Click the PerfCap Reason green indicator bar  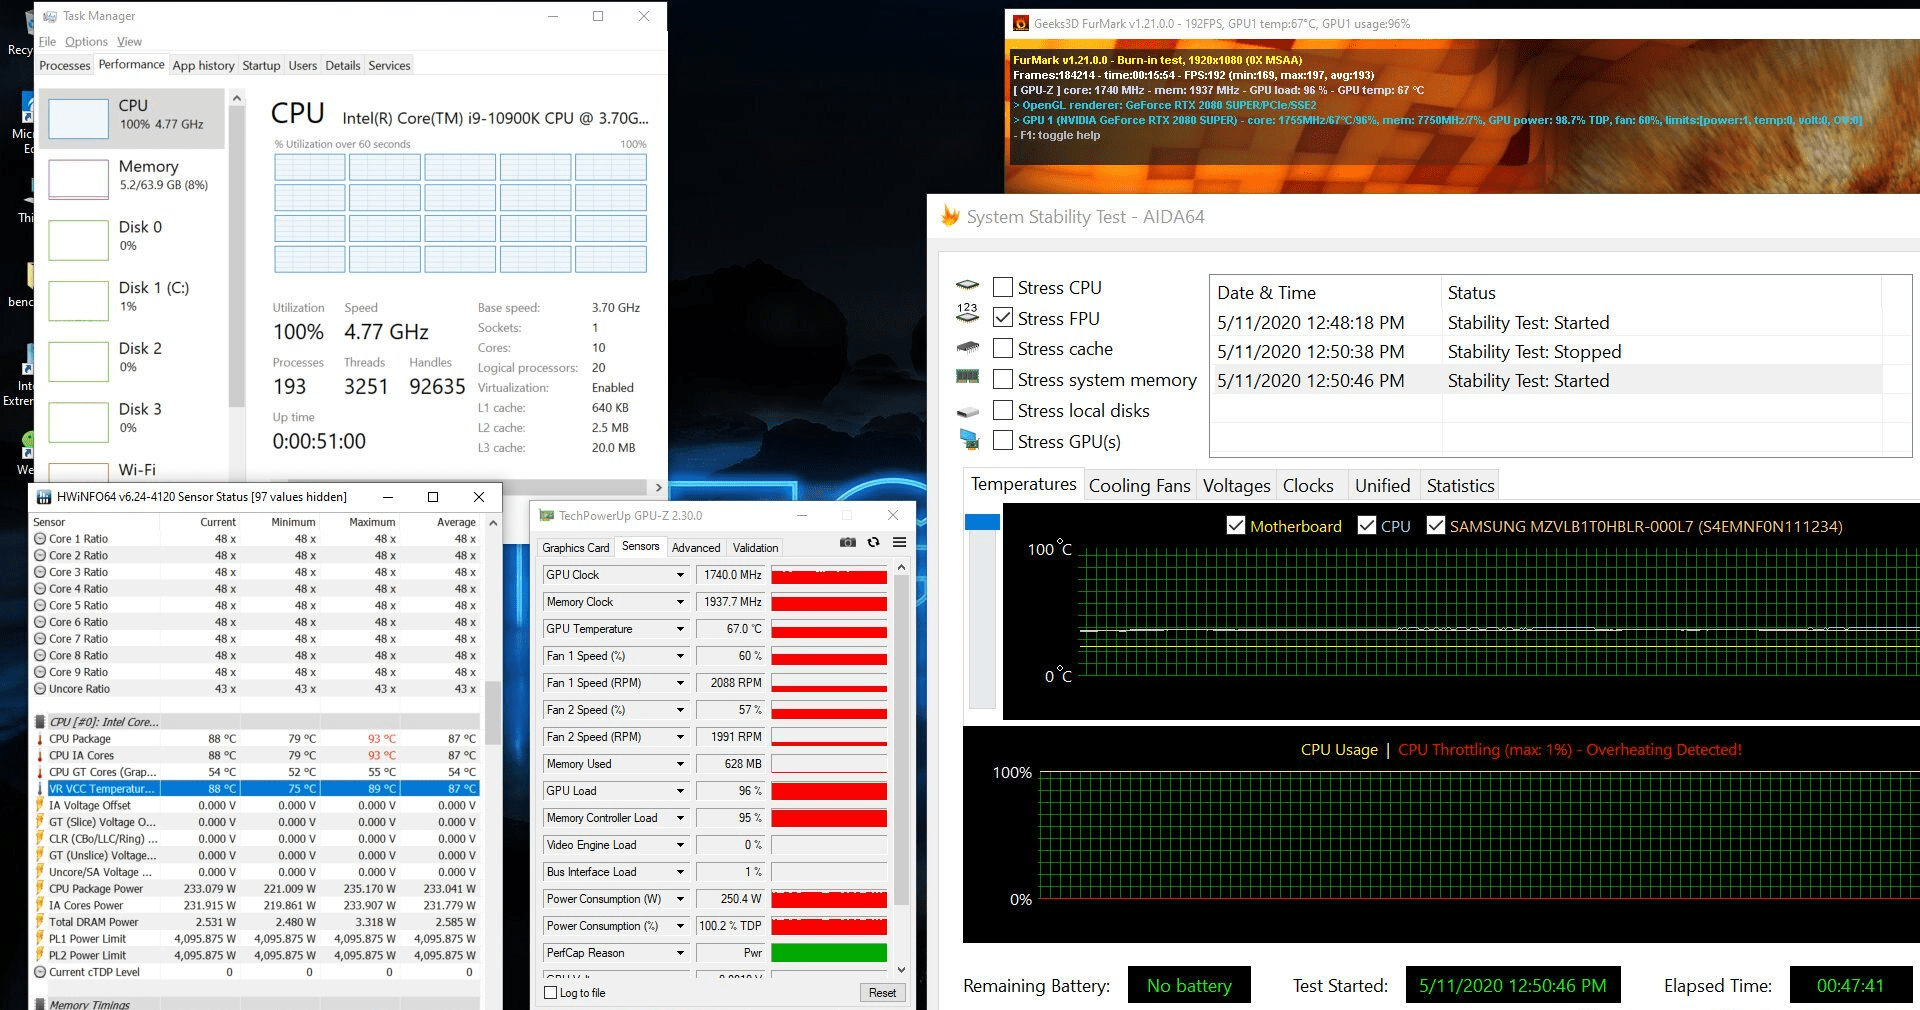pyautogui.click(x=829, y=953)
